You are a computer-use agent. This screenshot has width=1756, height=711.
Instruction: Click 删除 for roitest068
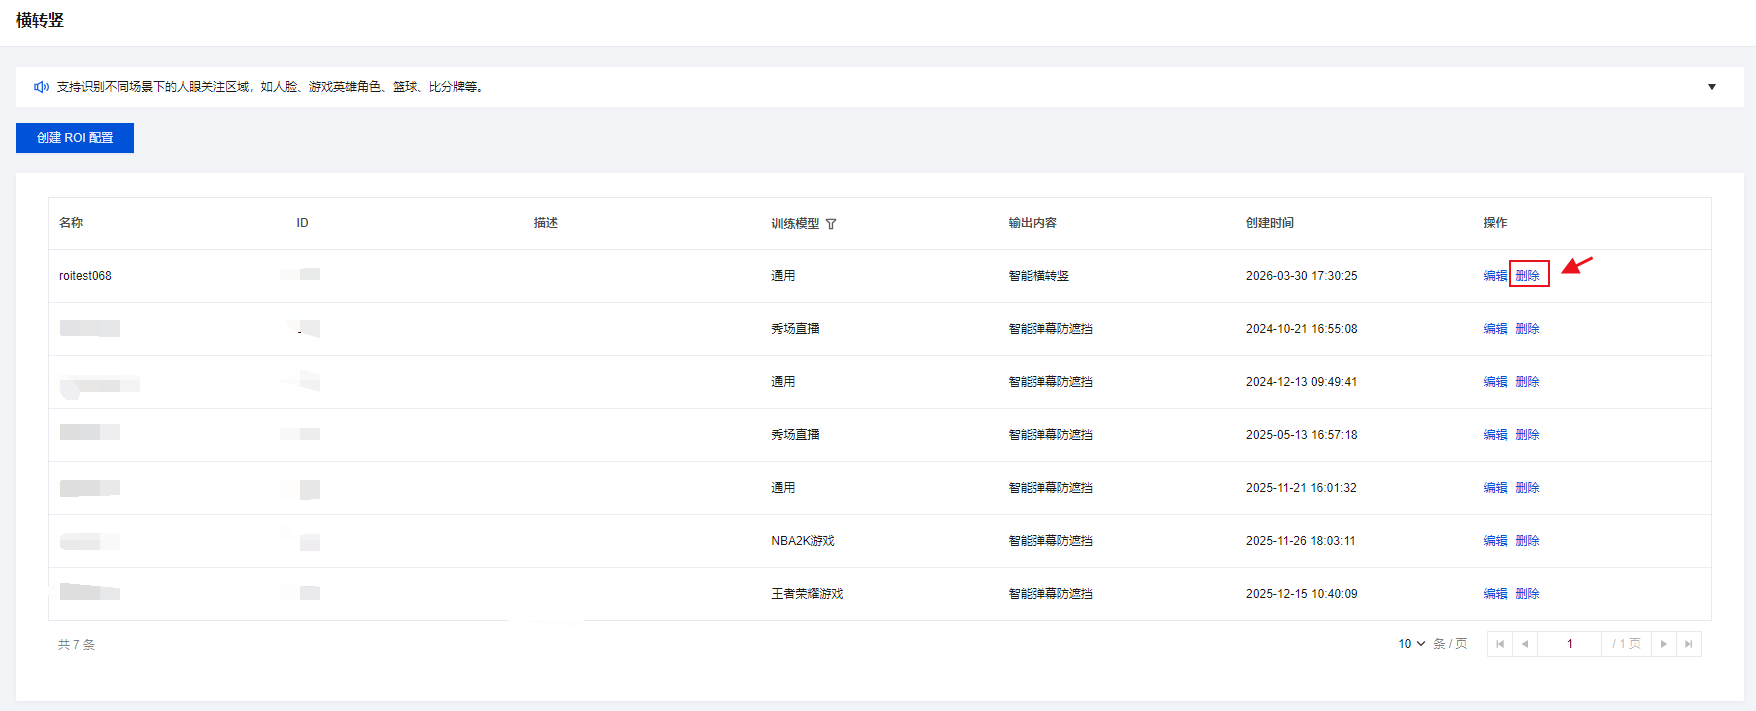(1527, 276)
